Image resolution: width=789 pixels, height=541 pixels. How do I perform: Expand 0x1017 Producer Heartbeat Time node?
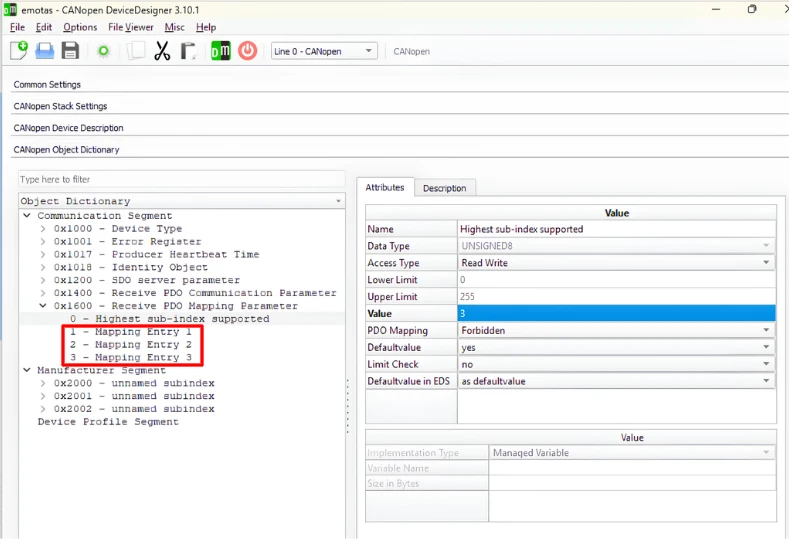click(x=43, y=254)
